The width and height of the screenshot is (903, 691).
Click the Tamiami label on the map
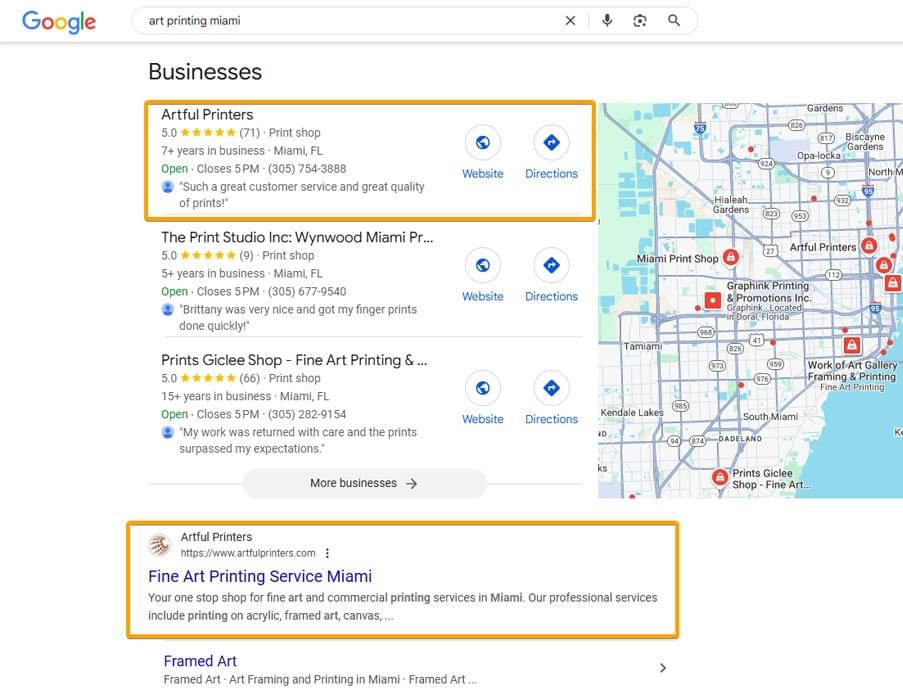(x=643, y=346)
